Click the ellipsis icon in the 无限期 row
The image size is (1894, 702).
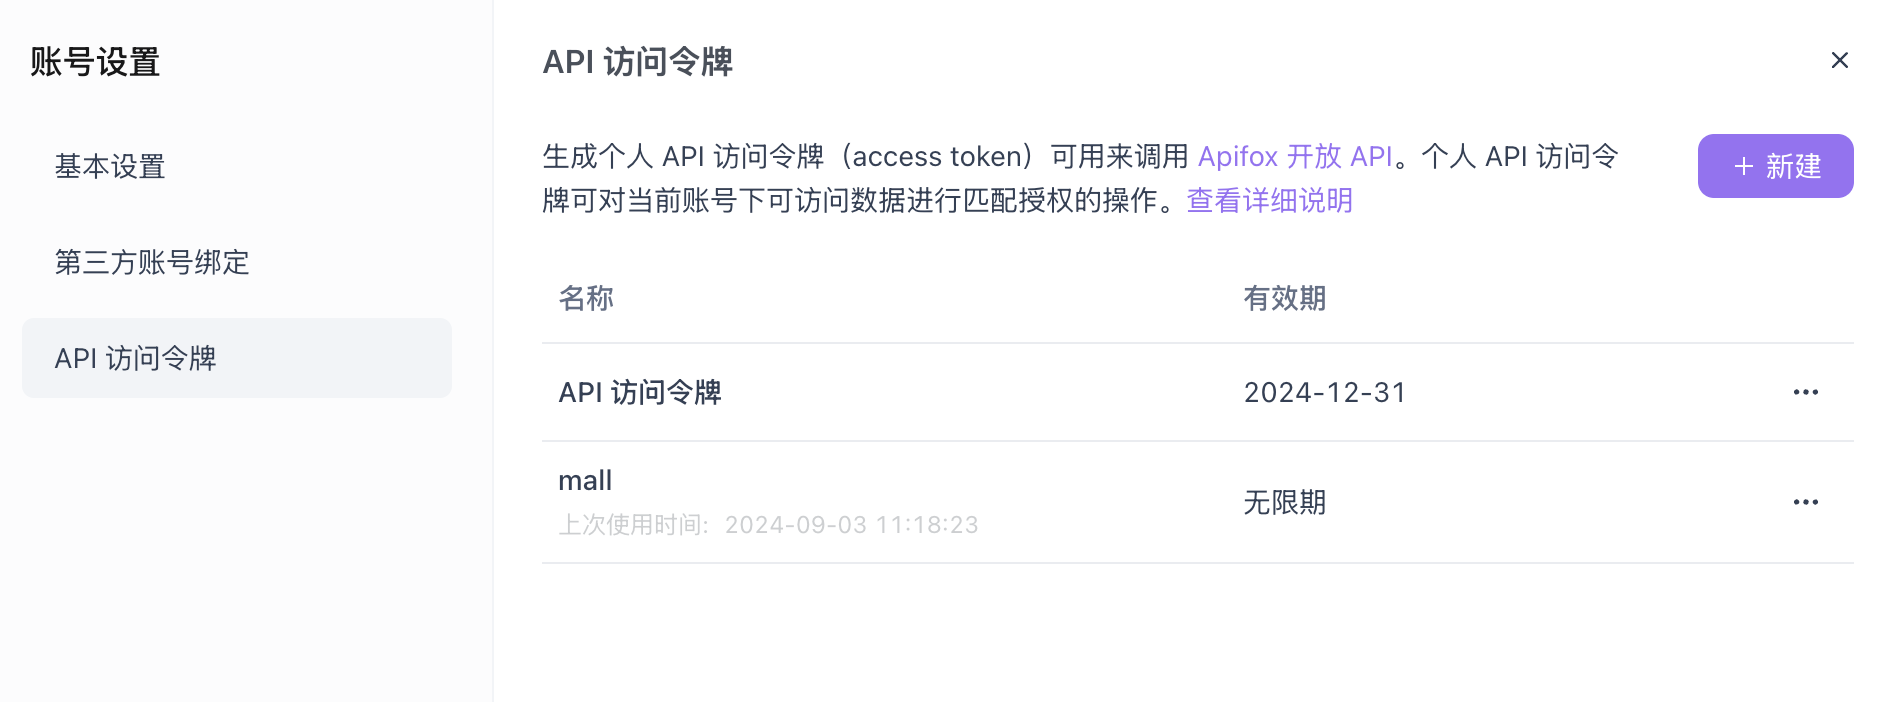click(1806, 502)
